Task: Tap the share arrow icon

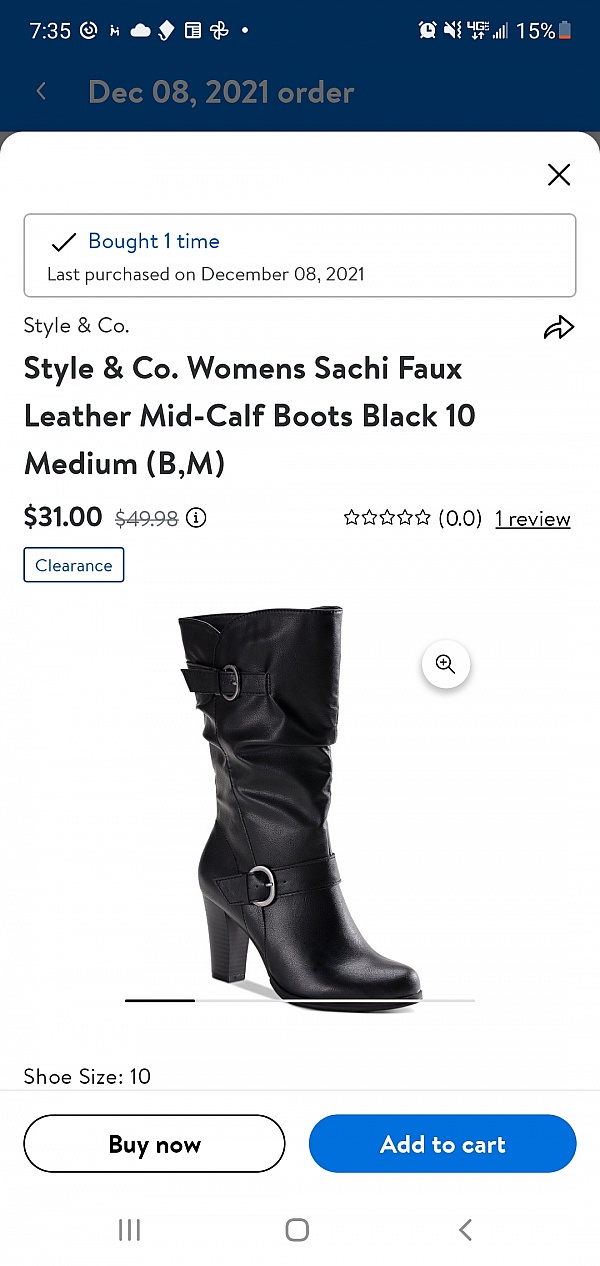Action: [559, 328]
